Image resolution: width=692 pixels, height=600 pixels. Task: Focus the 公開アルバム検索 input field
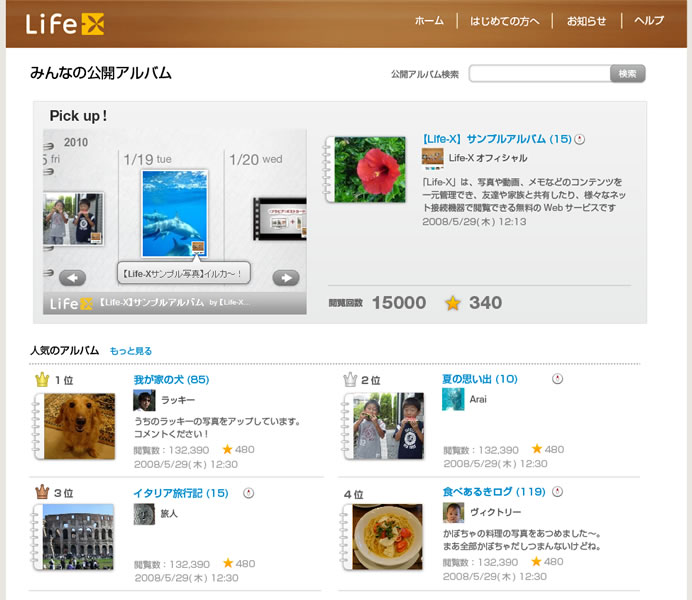pos(539,74)
